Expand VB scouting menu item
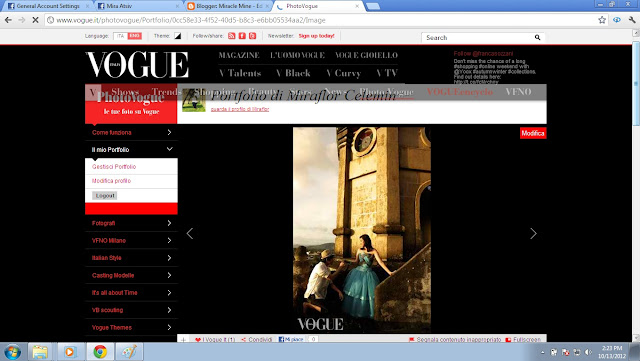Image resolution: width=640 pixels, height=361 pixels. point(131,310)
